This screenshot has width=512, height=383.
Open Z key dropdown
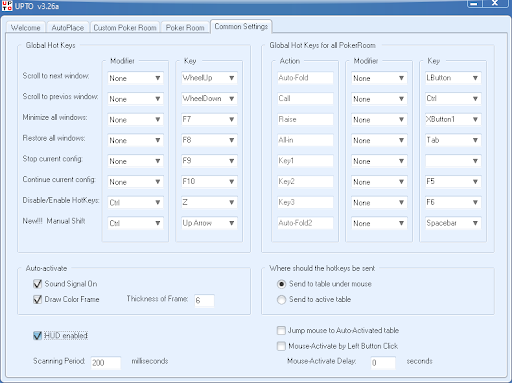[x=209, y=202]
